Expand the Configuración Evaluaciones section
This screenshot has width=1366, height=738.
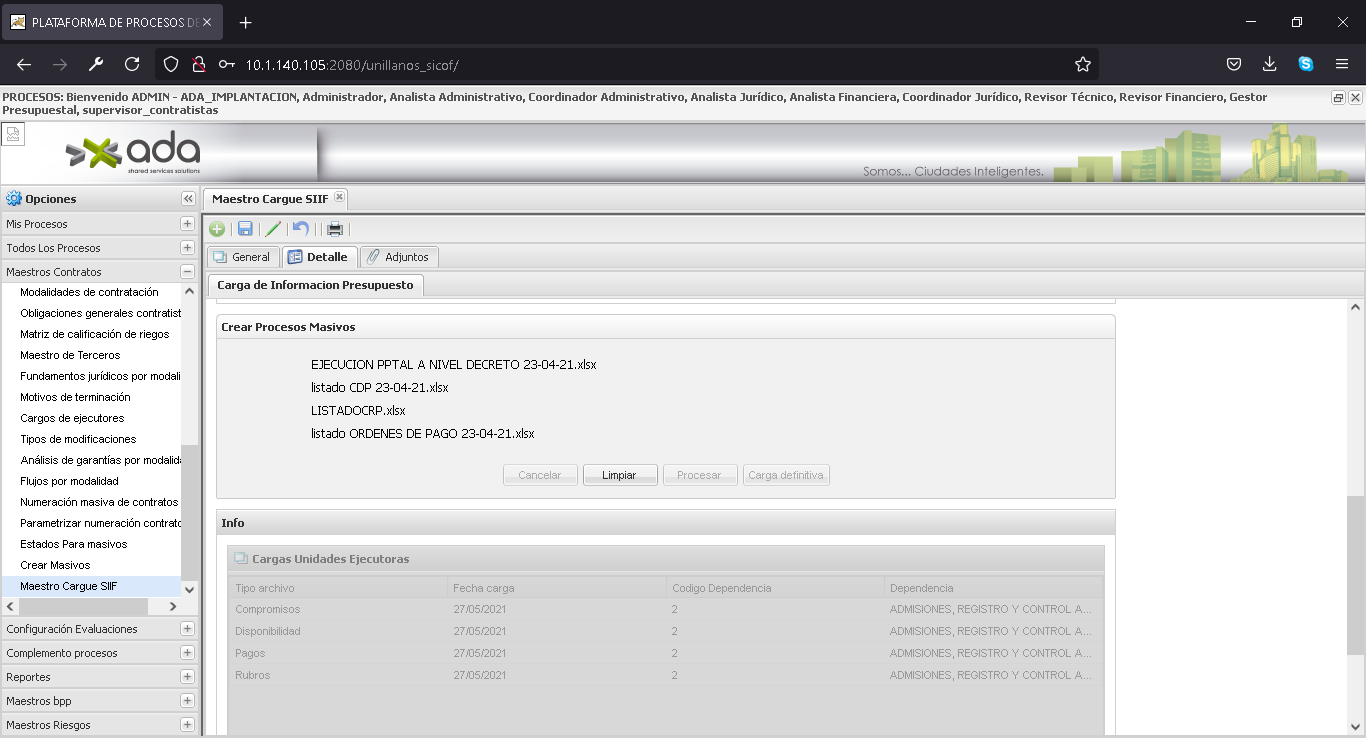point(187,629)
